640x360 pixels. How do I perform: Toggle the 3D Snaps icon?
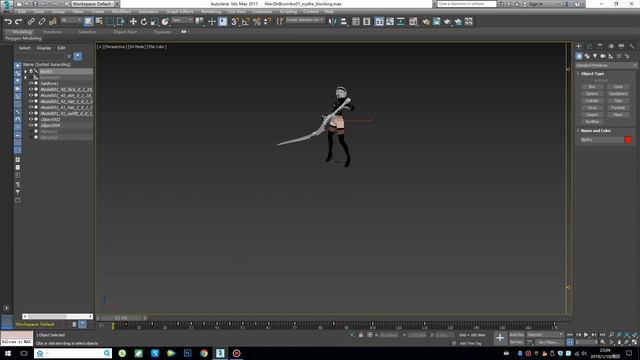pyautogui.click(x=235, y=22)
